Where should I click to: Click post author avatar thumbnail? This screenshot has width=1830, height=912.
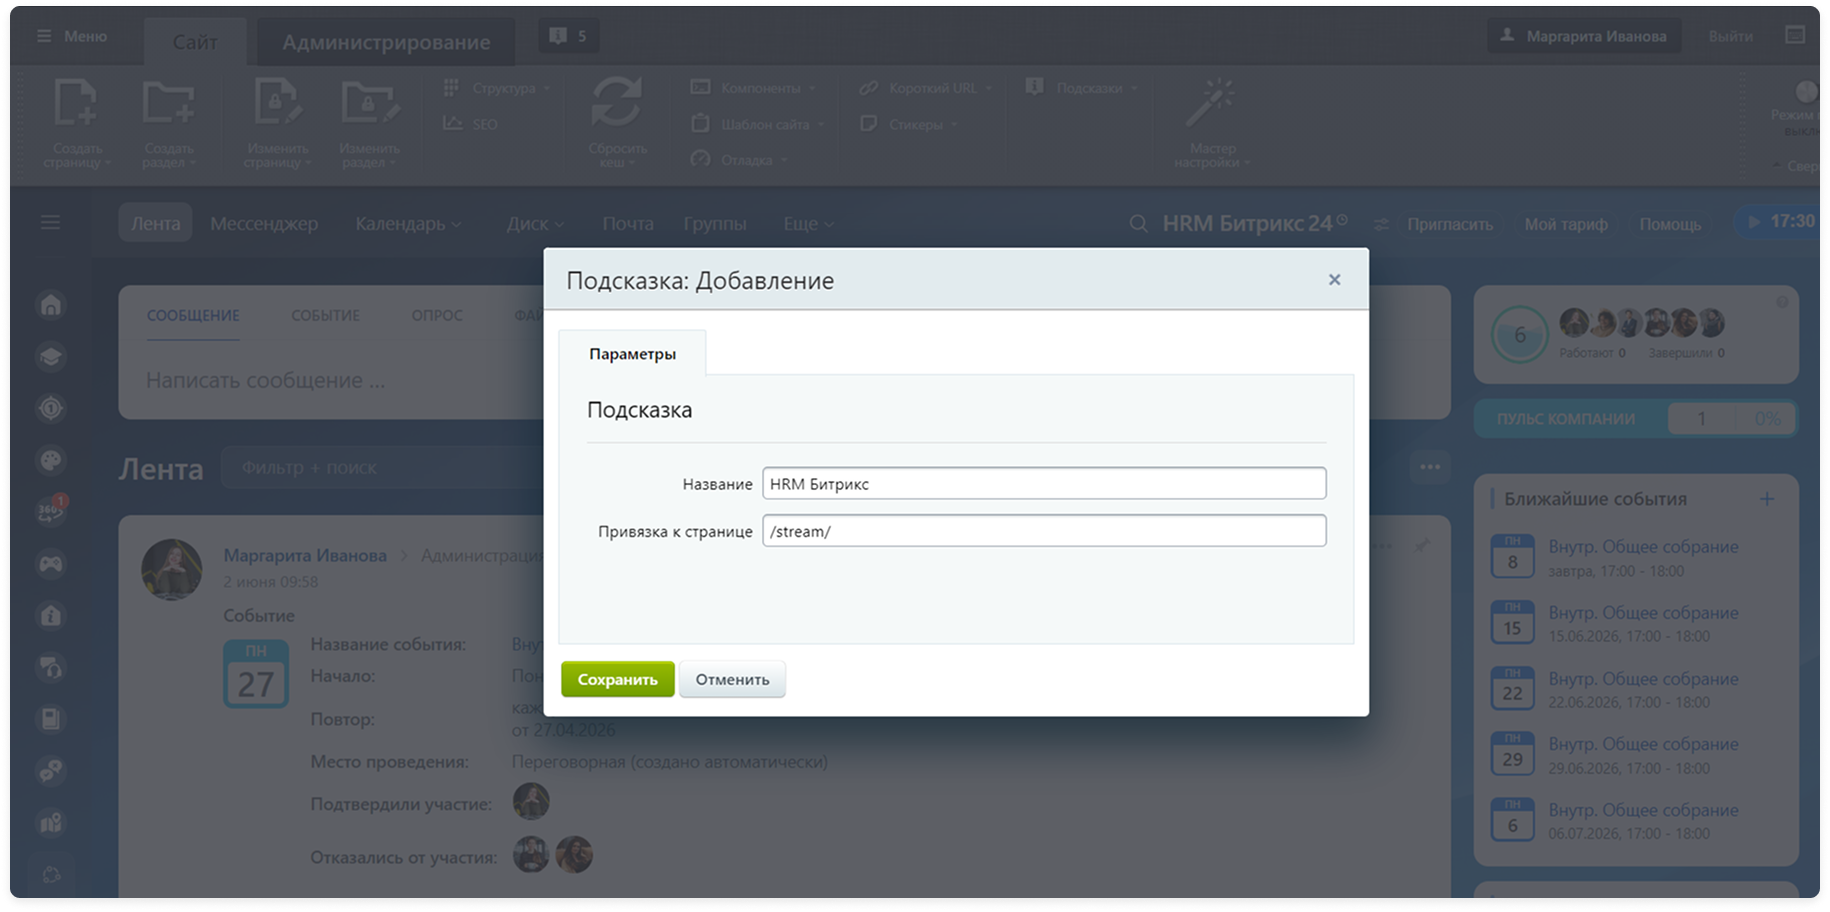pos(172,570)
